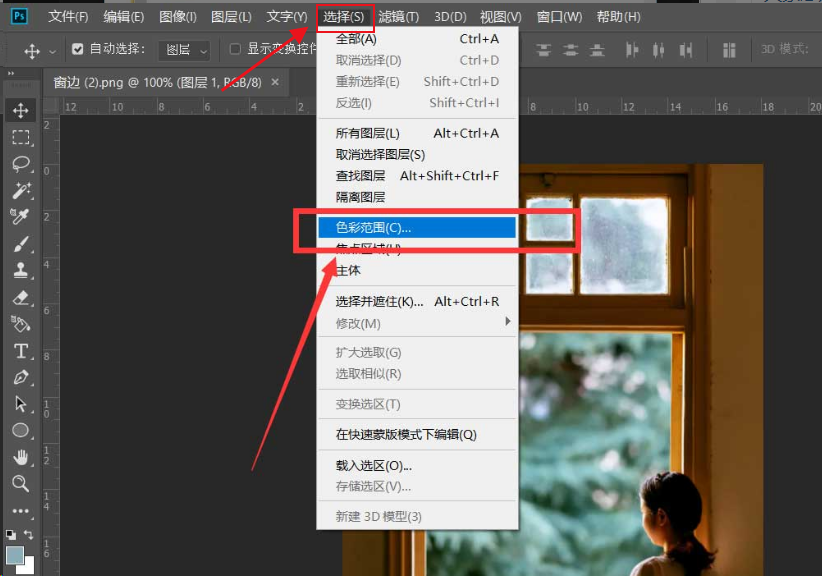
Task: Select the Lasso tool
Action: point(21,164)
